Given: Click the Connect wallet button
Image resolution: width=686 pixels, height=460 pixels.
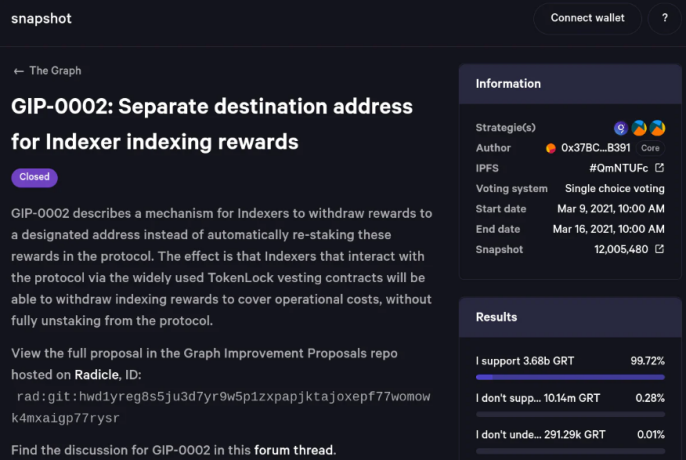Looking at the screenshot, I should point(587,18).
